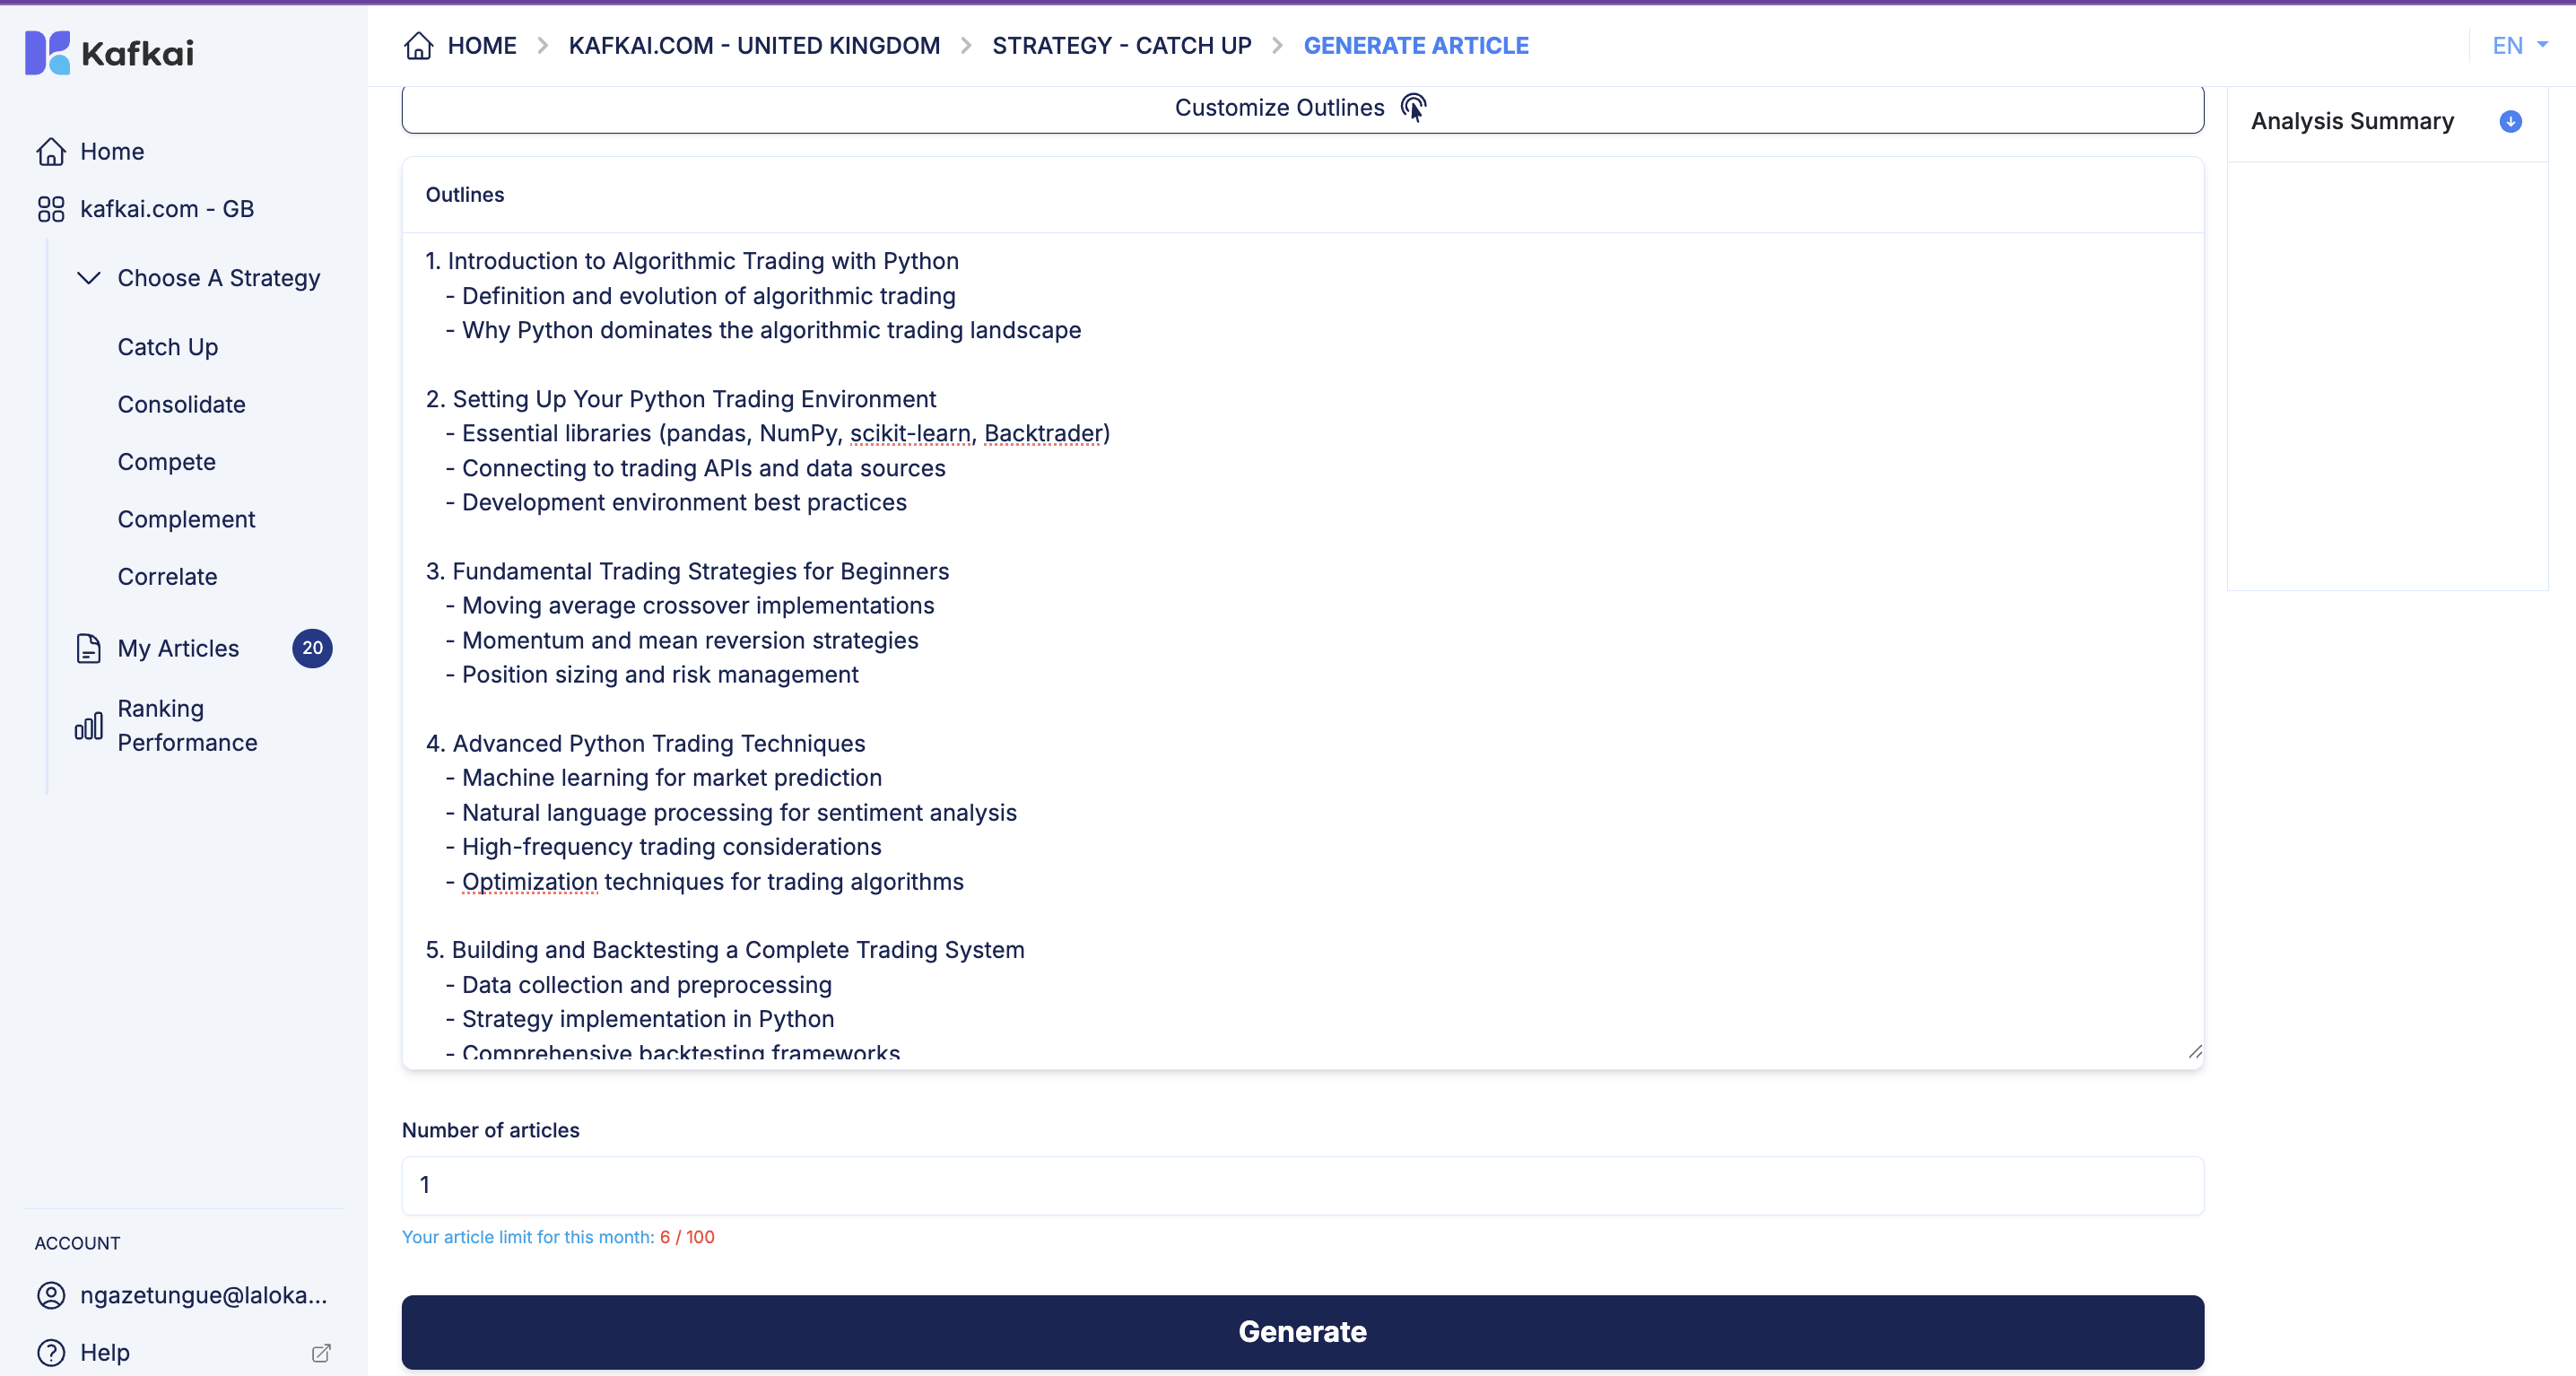2576x1376 pixels.
Task: Select the Correlate strategy
Action: (x=167, y=576)
